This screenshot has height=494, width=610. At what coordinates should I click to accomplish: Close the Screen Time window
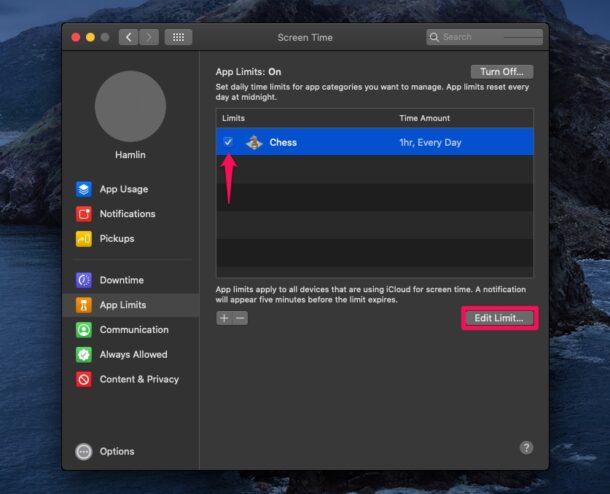coord(76,37)
